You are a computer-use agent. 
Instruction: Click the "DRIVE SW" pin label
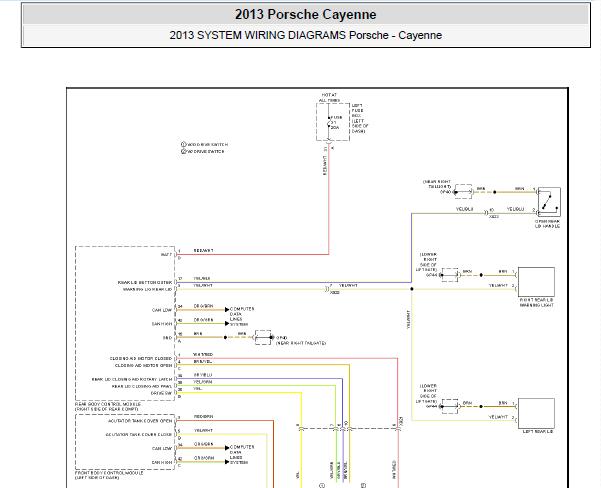(161, 393)
